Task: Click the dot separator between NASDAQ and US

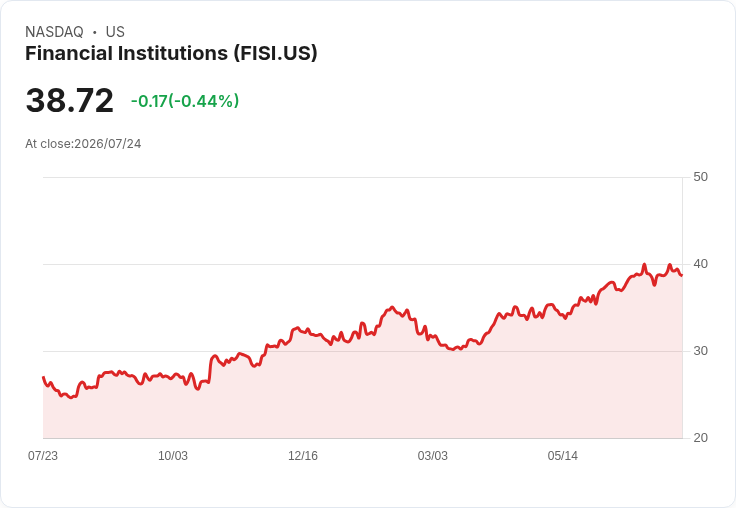Action: pos(95,32)
